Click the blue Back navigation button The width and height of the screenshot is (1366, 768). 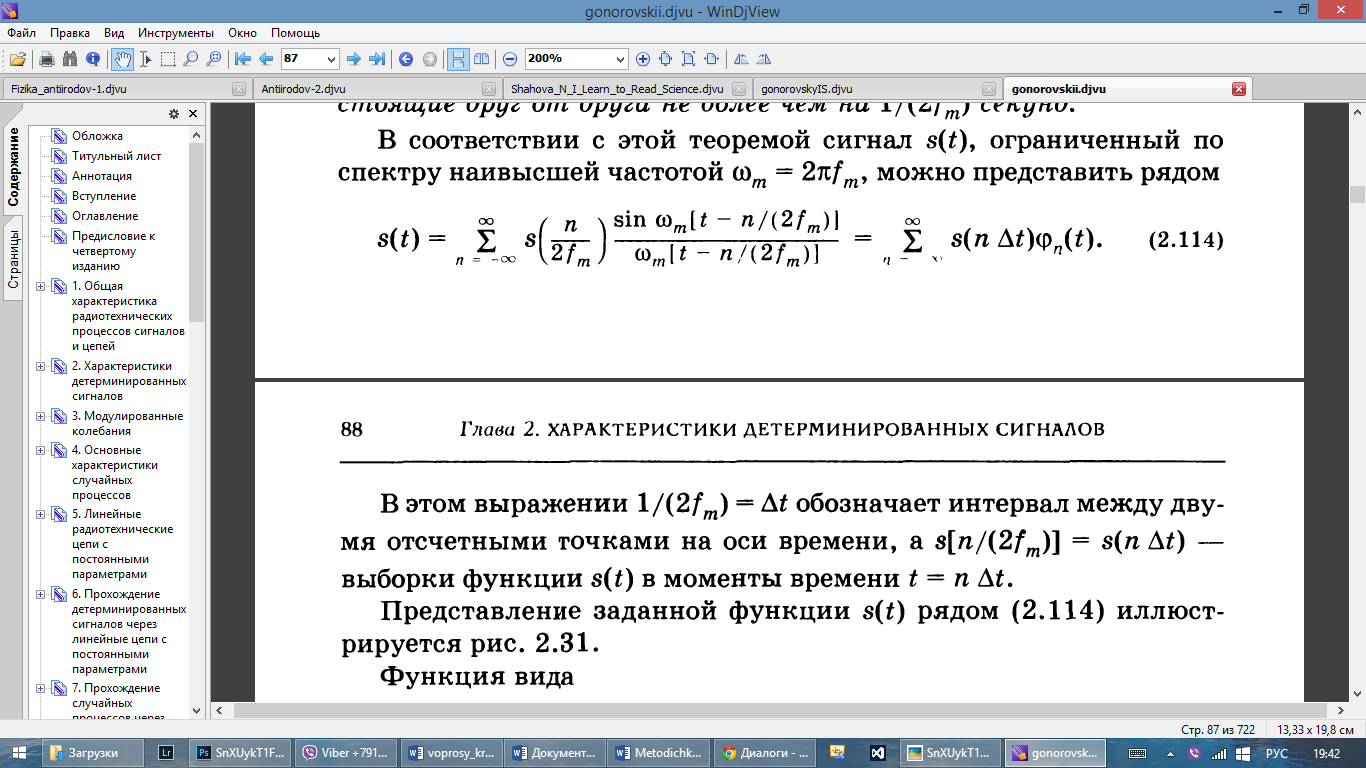pos(406,59)
